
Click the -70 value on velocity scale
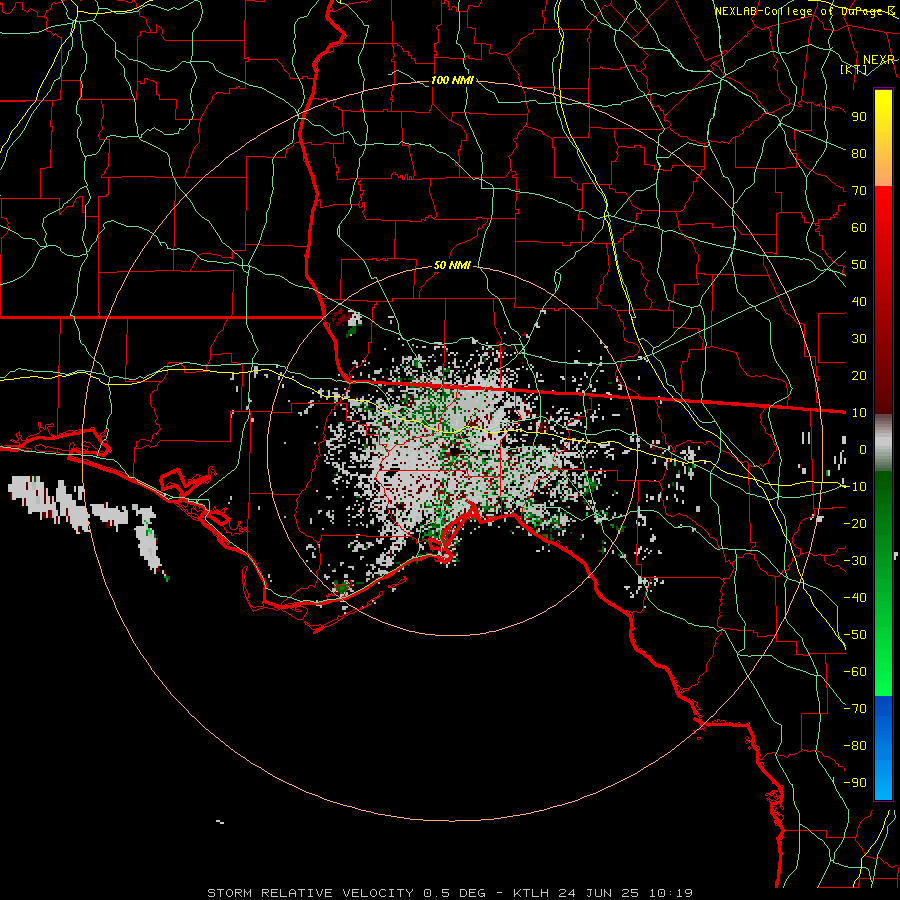pos(855,709)
